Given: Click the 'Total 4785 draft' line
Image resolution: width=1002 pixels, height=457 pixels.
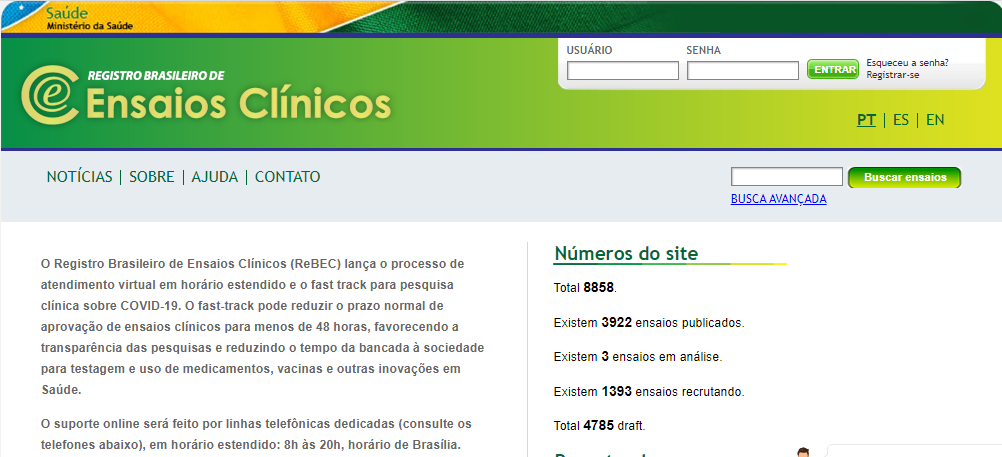Looking at the screenshot, I should (600, 425).
